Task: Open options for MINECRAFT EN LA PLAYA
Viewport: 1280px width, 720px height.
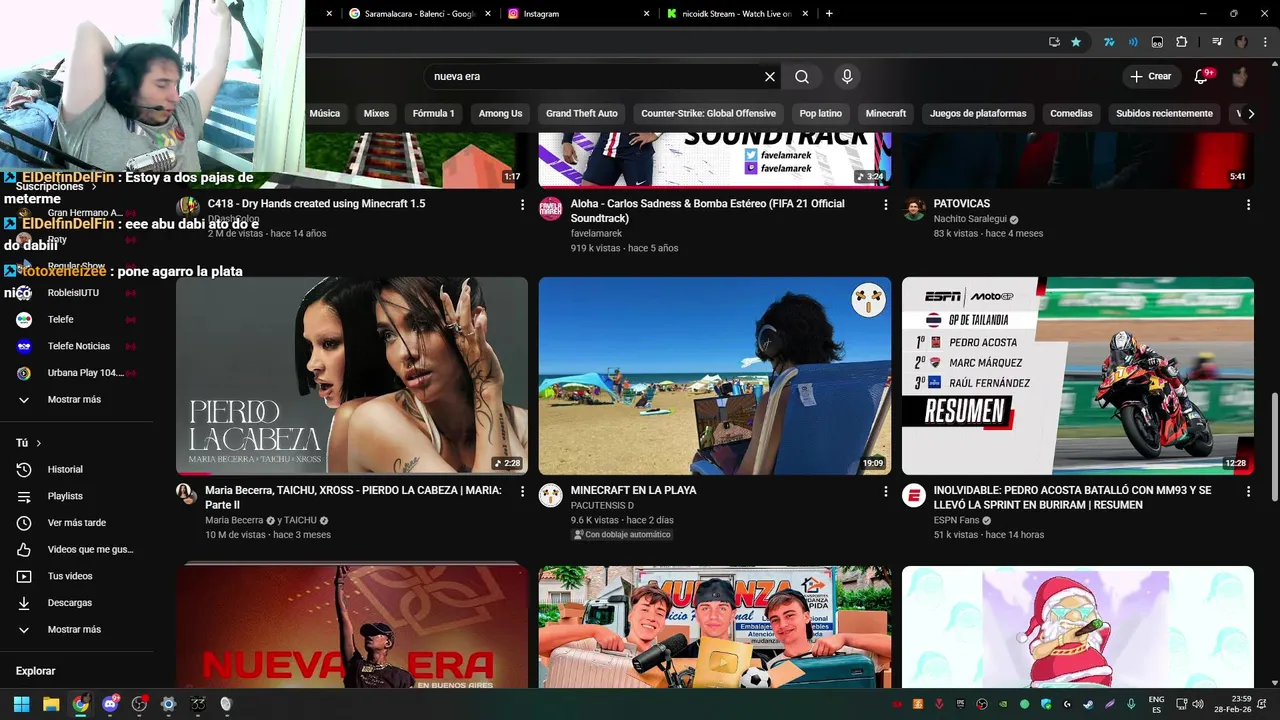Action: [885, 492]
